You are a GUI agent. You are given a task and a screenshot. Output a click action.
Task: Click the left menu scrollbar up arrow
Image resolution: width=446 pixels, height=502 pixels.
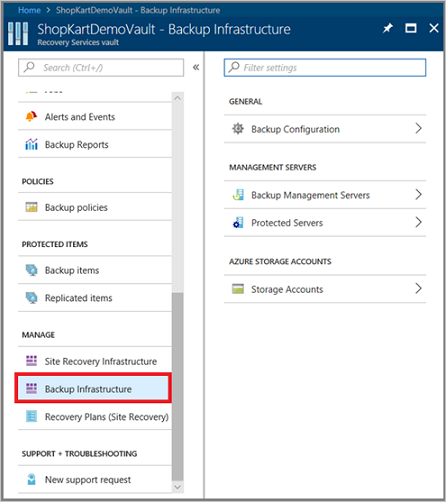tap(178, 98)
